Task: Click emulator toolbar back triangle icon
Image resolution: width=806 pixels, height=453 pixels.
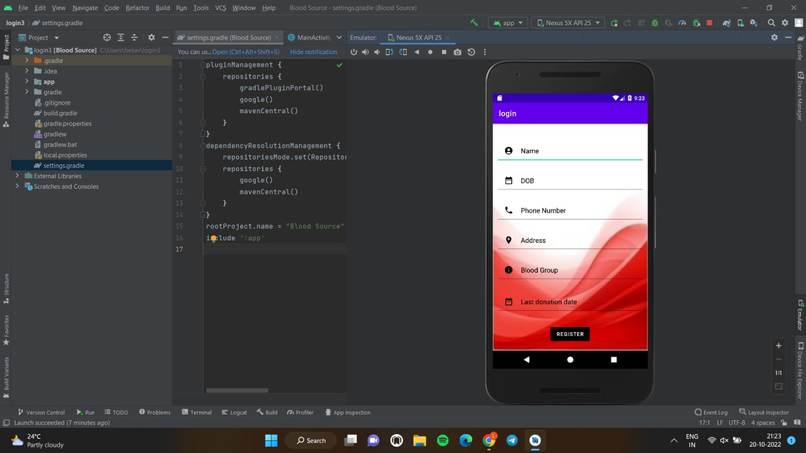Action: (x=417, y=52)
